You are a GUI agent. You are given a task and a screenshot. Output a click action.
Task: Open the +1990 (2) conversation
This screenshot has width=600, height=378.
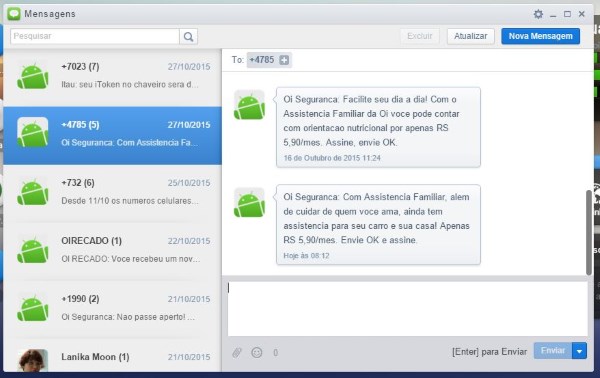[x=112, y=310]
